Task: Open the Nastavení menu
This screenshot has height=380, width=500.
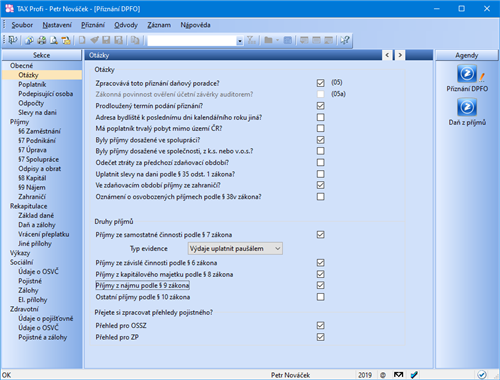Action: 57,25
